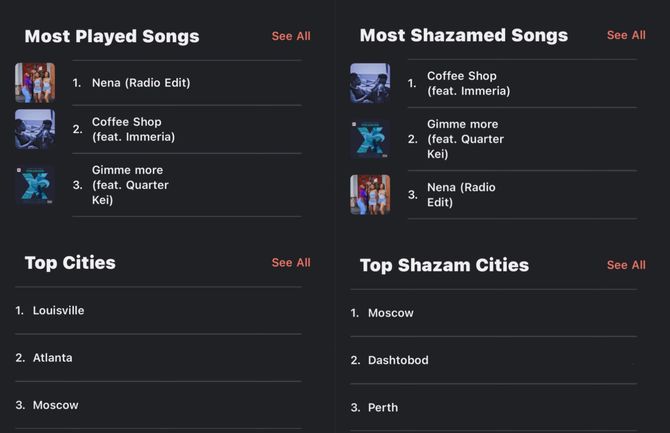Screen dimensions: 670x433
Task: See all Most Played Songs
Action: pos(291,36)
